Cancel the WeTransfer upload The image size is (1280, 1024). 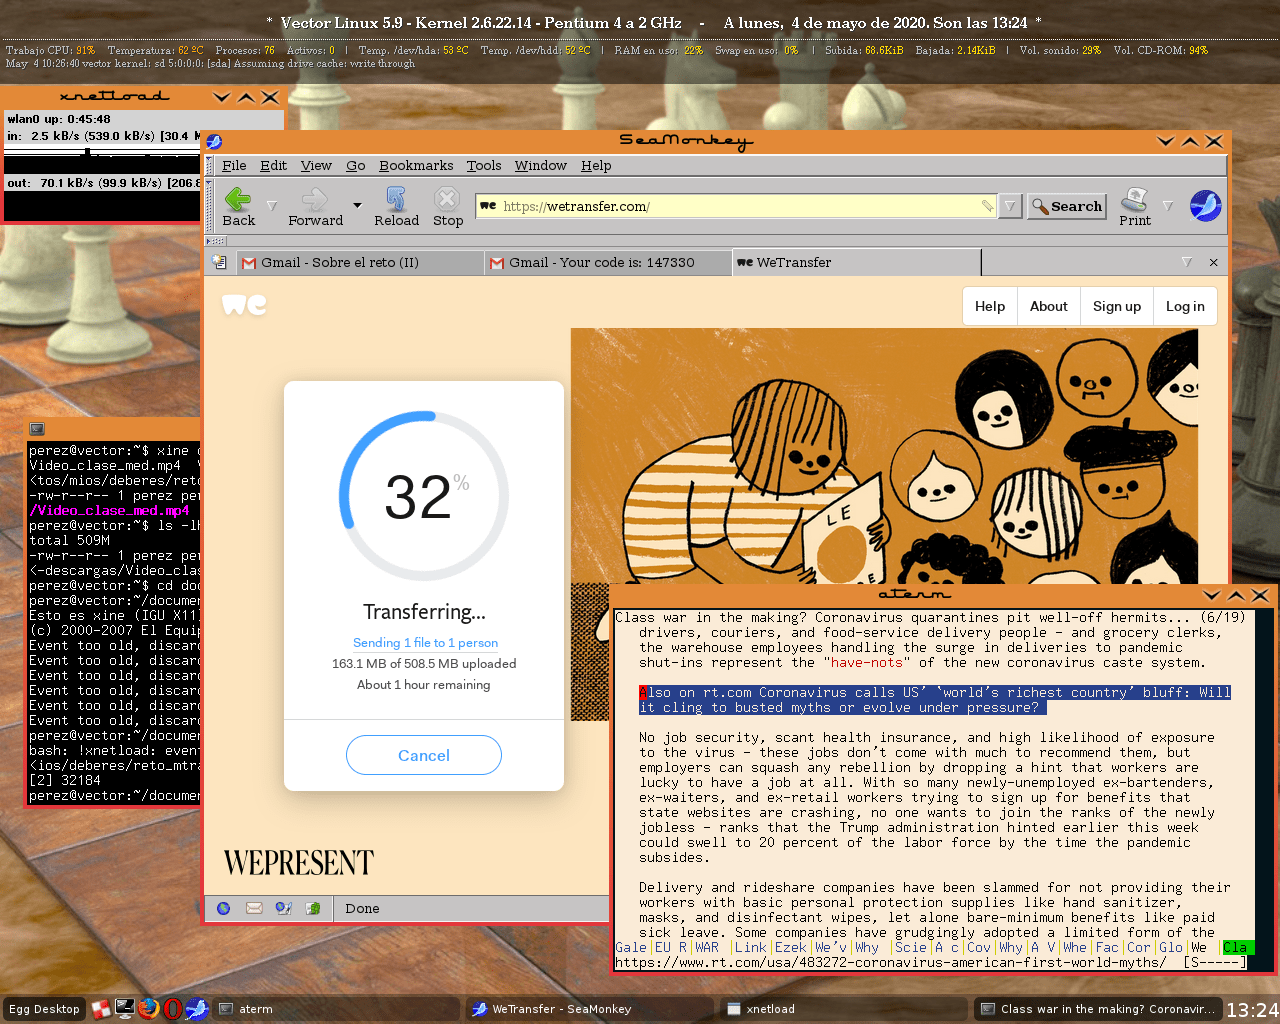424,755
